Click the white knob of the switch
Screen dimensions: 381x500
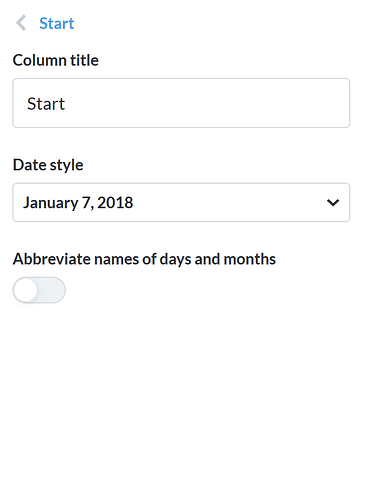tap(25, 290)
